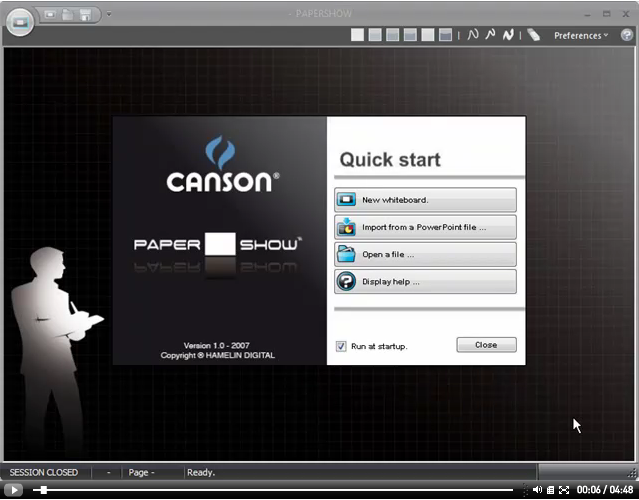Select the eraser tool in the toolbar
The width and height of the screenshot is (639, 500).
[533, 35]
